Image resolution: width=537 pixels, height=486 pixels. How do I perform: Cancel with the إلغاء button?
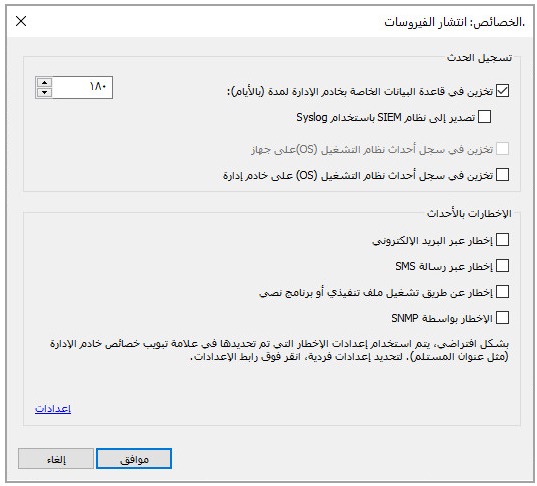56,459
